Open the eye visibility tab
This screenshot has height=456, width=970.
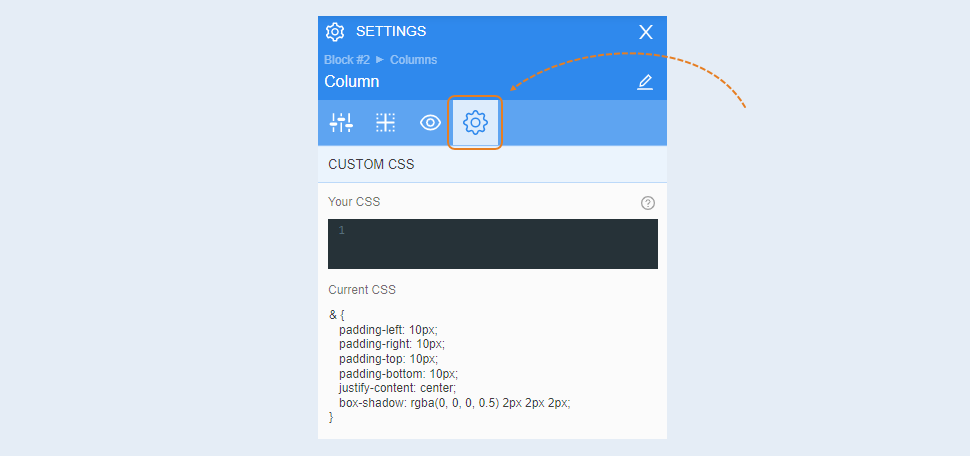click(x=430, y=123)
